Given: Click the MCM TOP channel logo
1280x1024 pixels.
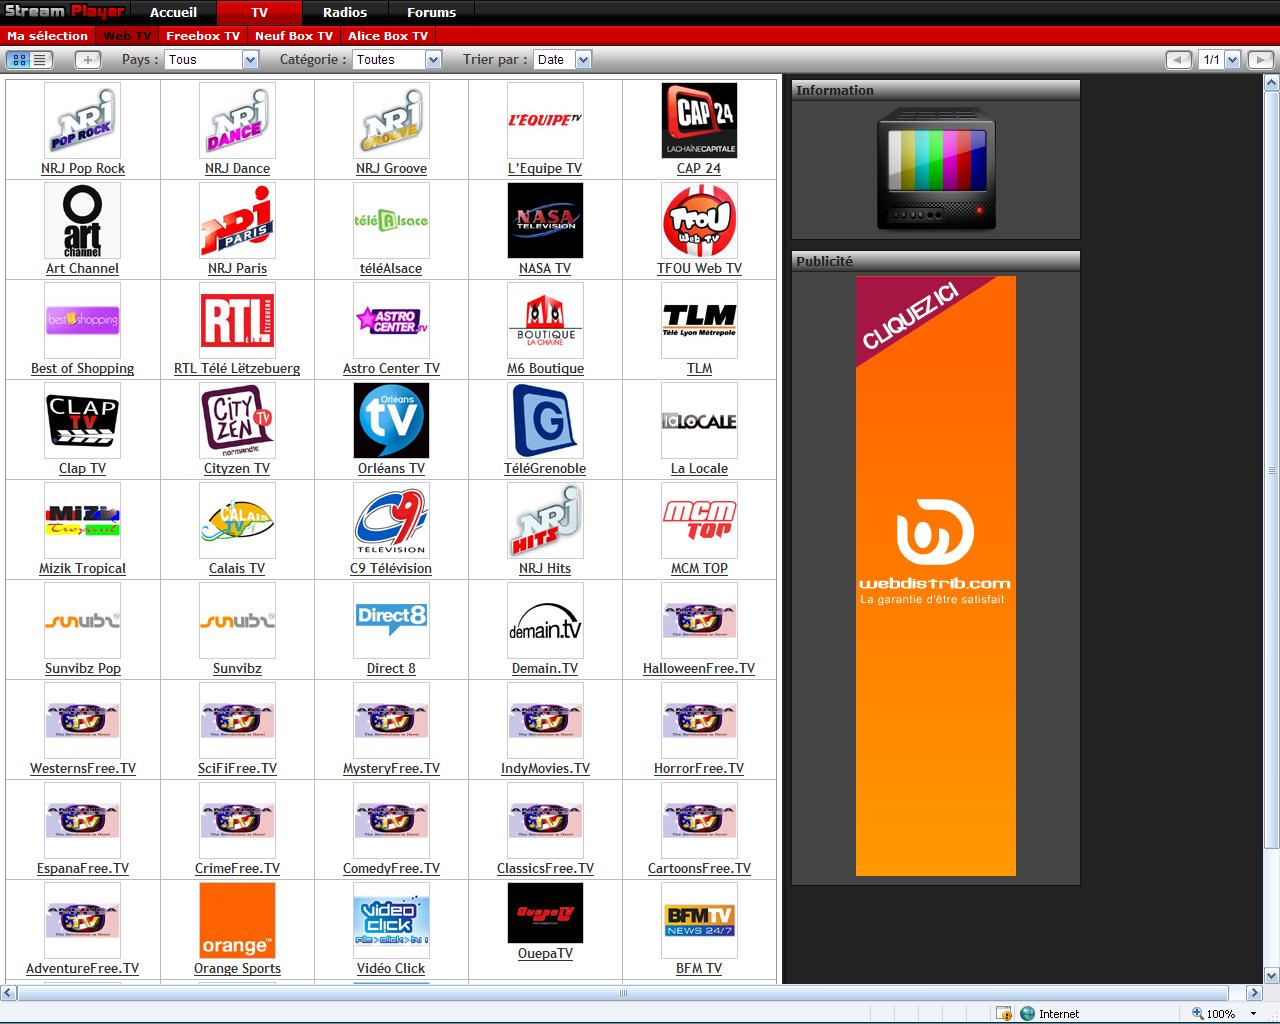Looking at the screenshot, I should pyautogui.click(x=699, y=521).
